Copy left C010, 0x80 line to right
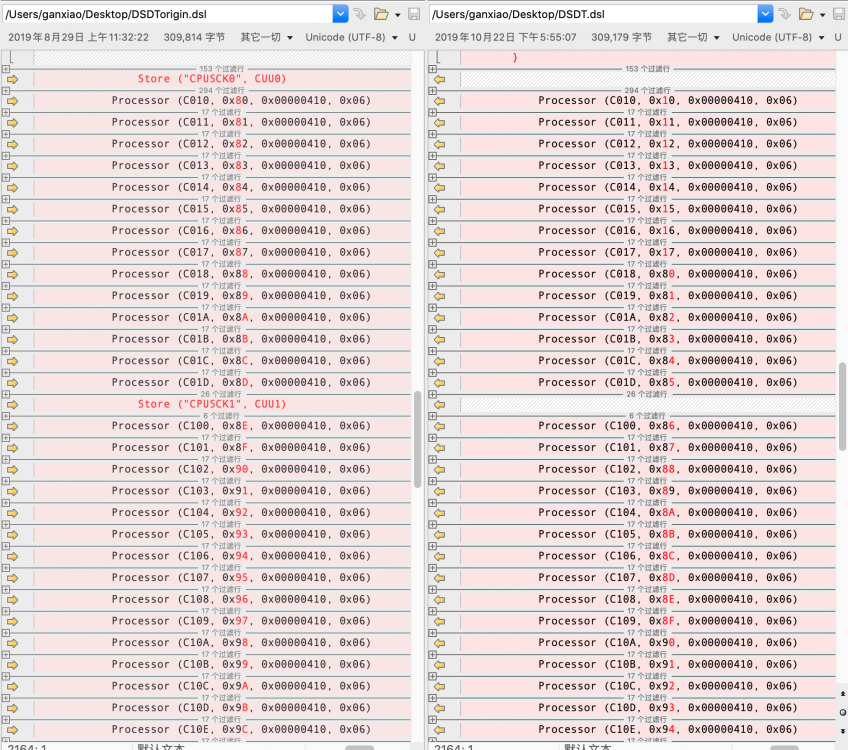The height and width of the screenshot is (750, 848). (12, 101)
